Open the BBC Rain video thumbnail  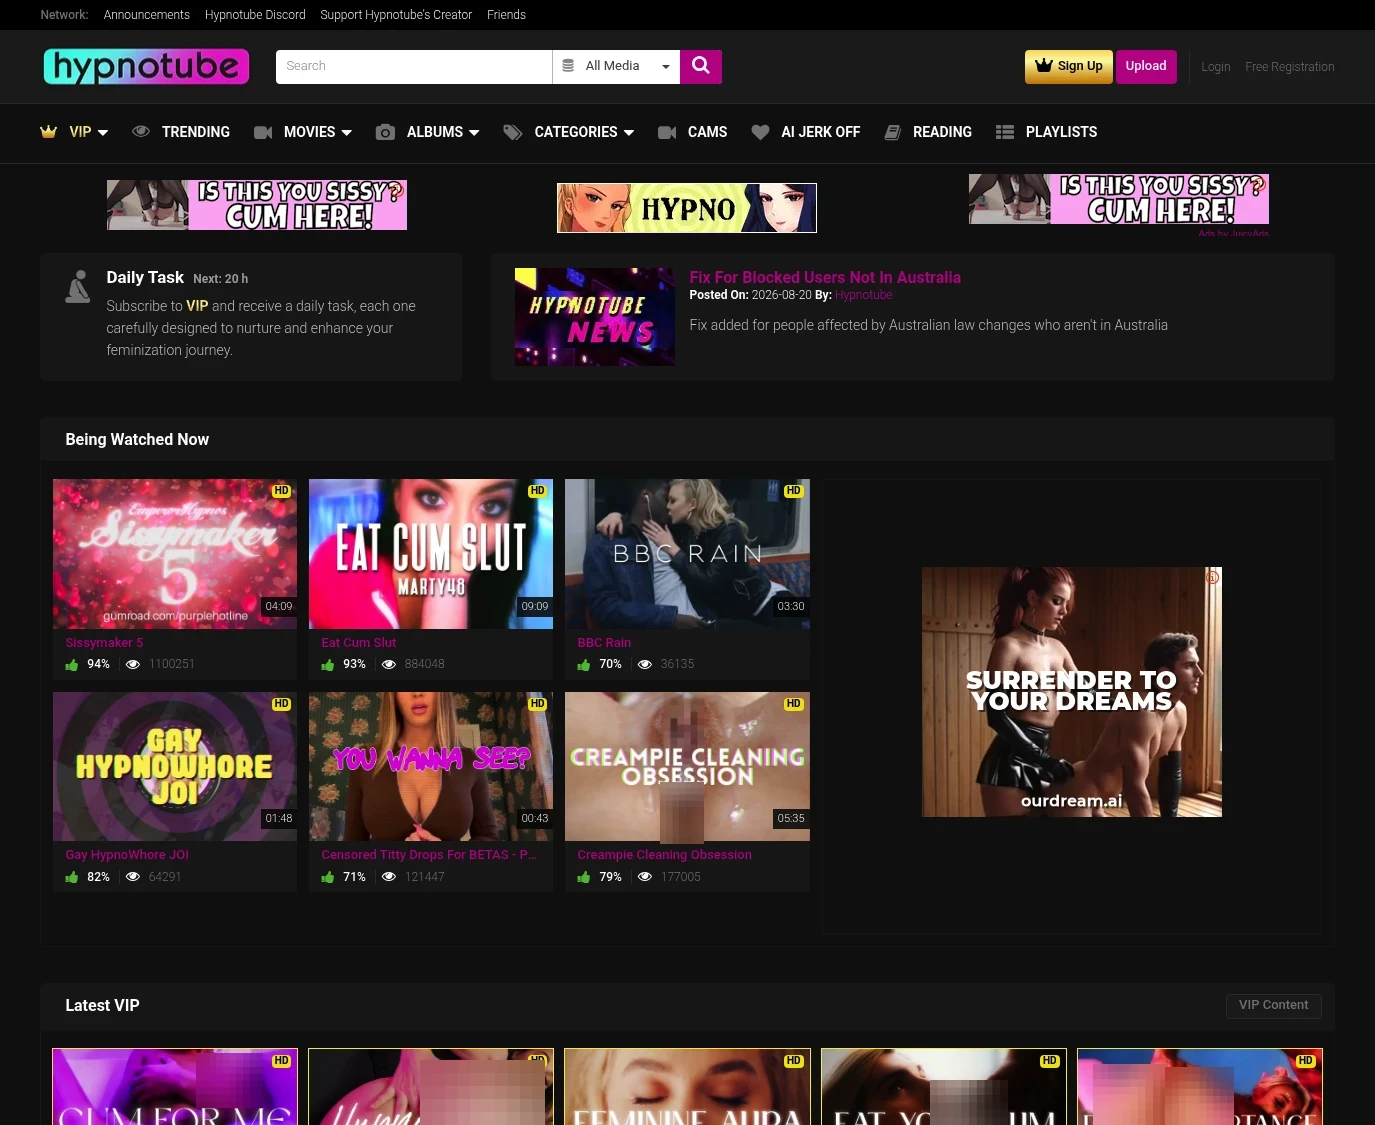687,554
